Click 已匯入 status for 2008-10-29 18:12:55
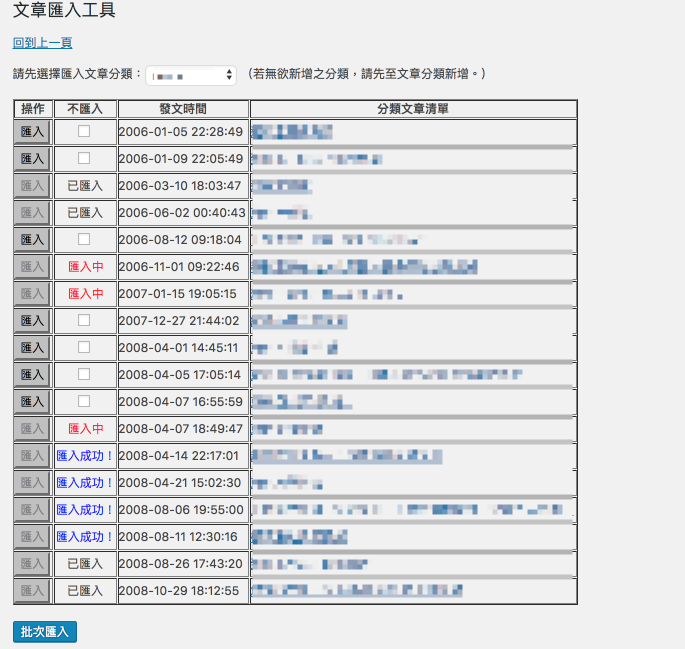 point(85,591)
